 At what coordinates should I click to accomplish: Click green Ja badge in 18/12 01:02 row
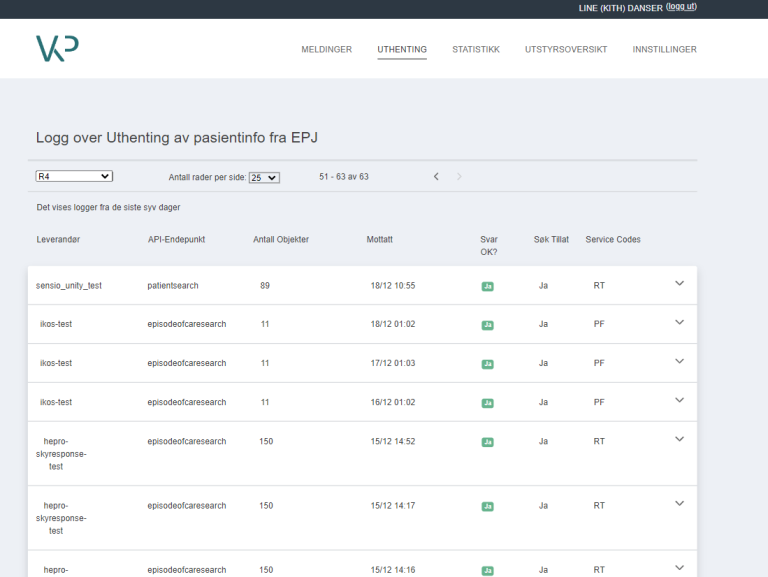pos(487,325)
